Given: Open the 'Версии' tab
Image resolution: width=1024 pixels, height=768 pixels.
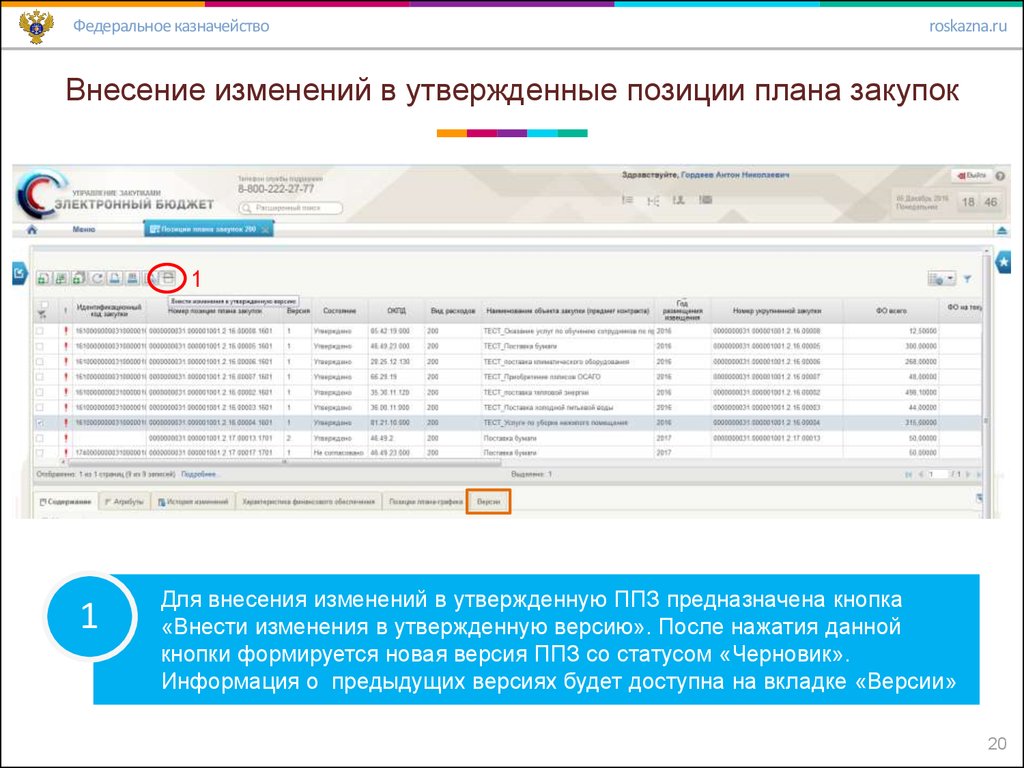Looking at the screenshot, I should 488,502.
